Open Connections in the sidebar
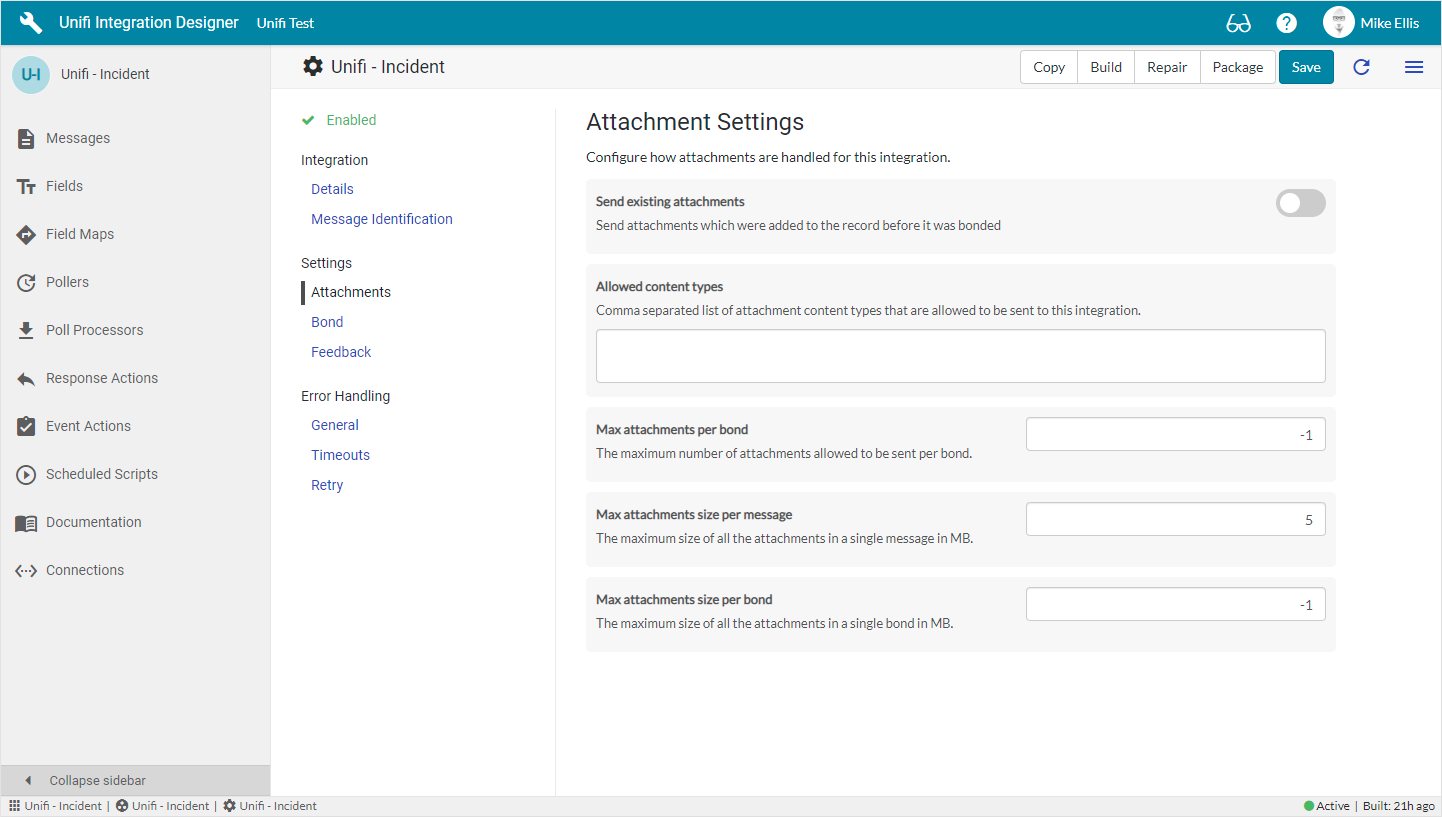The width and height of the screenshot is (1442, 817). click(84, 570)
